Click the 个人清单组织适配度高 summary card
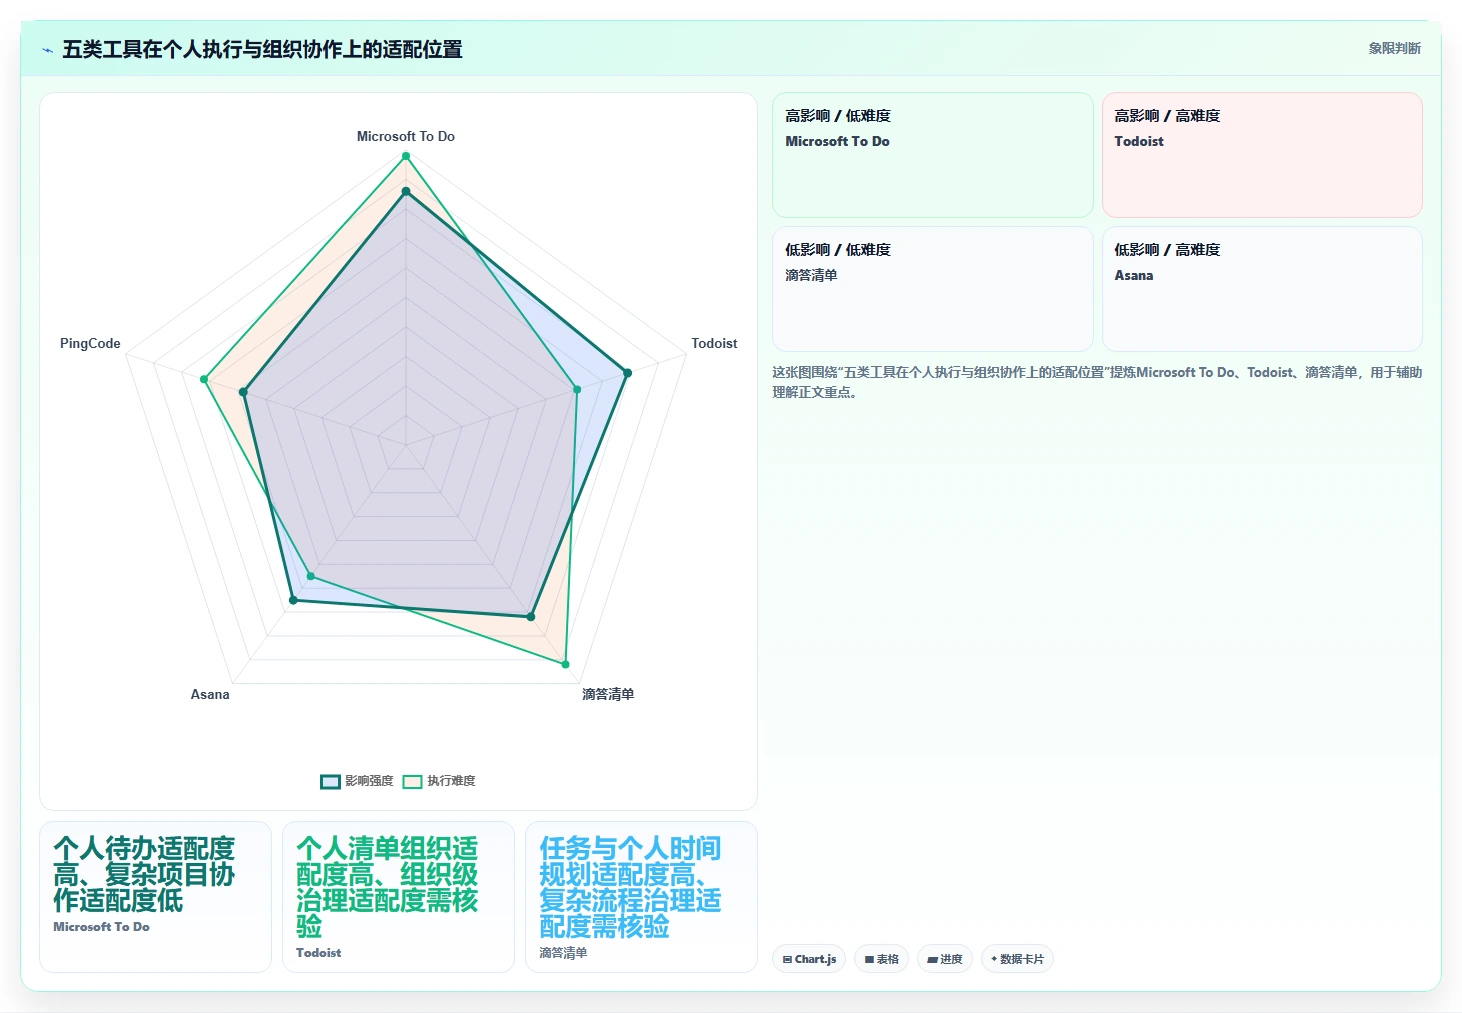1462x1013 pixels. [x=398, y=897]
